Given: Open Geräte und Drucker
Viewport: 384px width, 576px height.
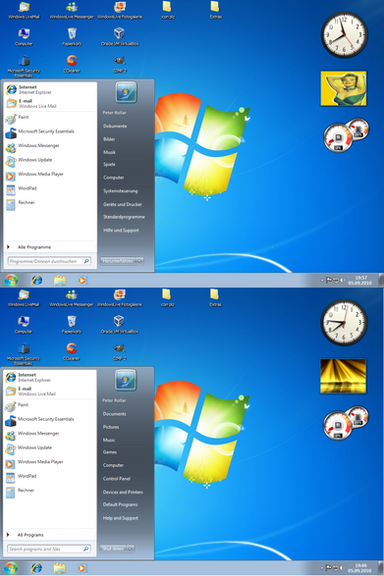Looking at the screenshot, I should point(122,204).
